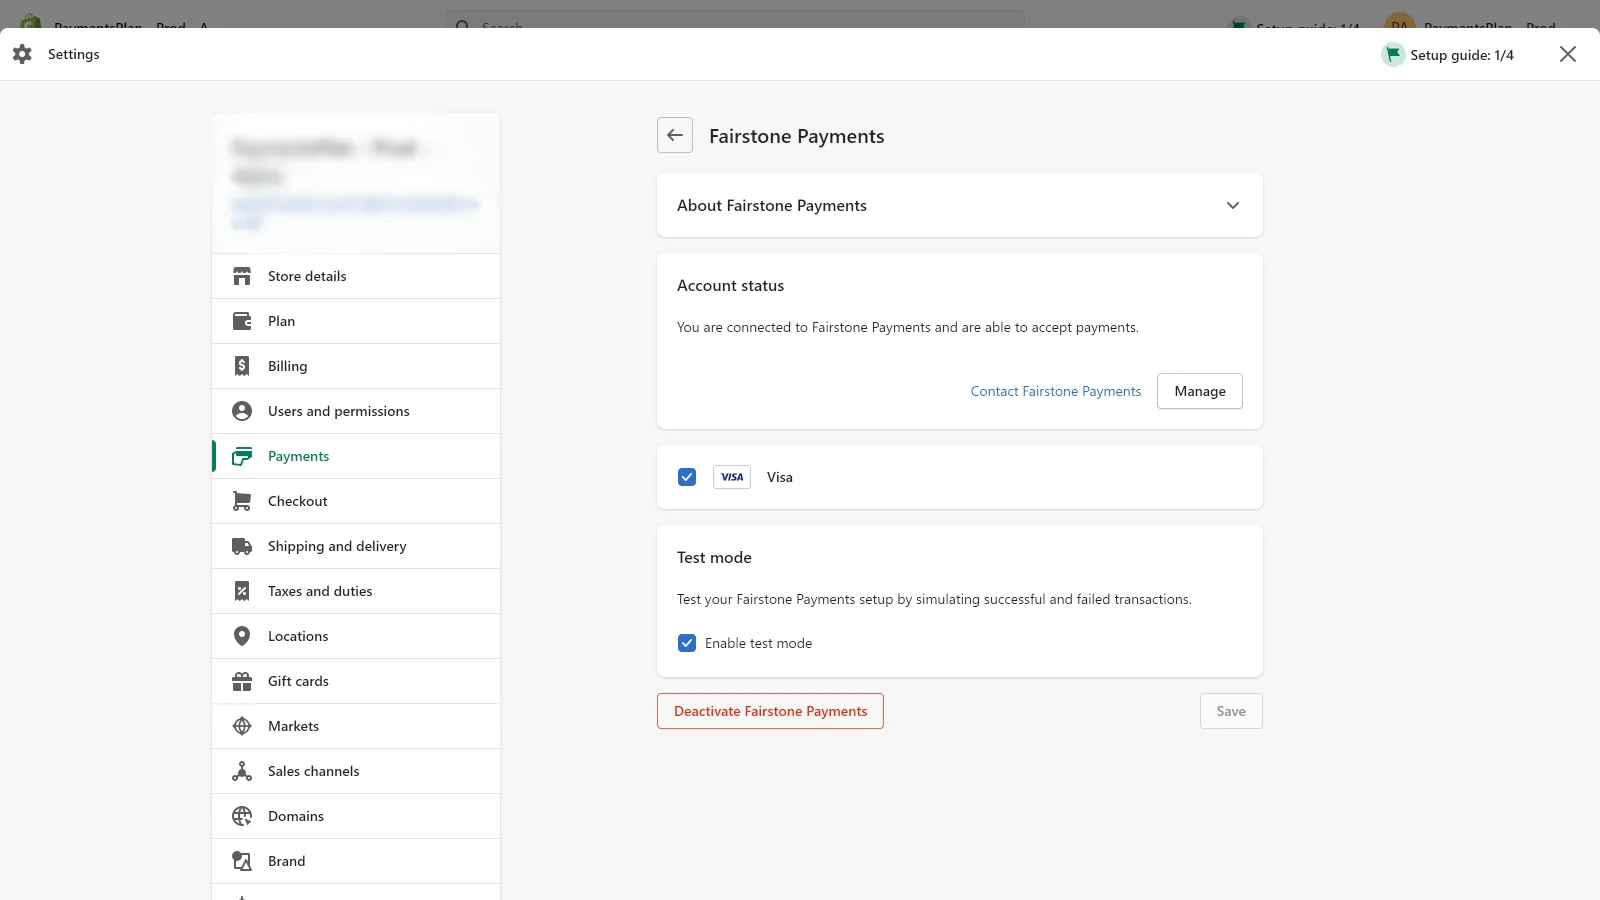Click the Shipping and delivery truck icon
Image resolution: width=1600 pixels, height=900 pixels.
242,546
